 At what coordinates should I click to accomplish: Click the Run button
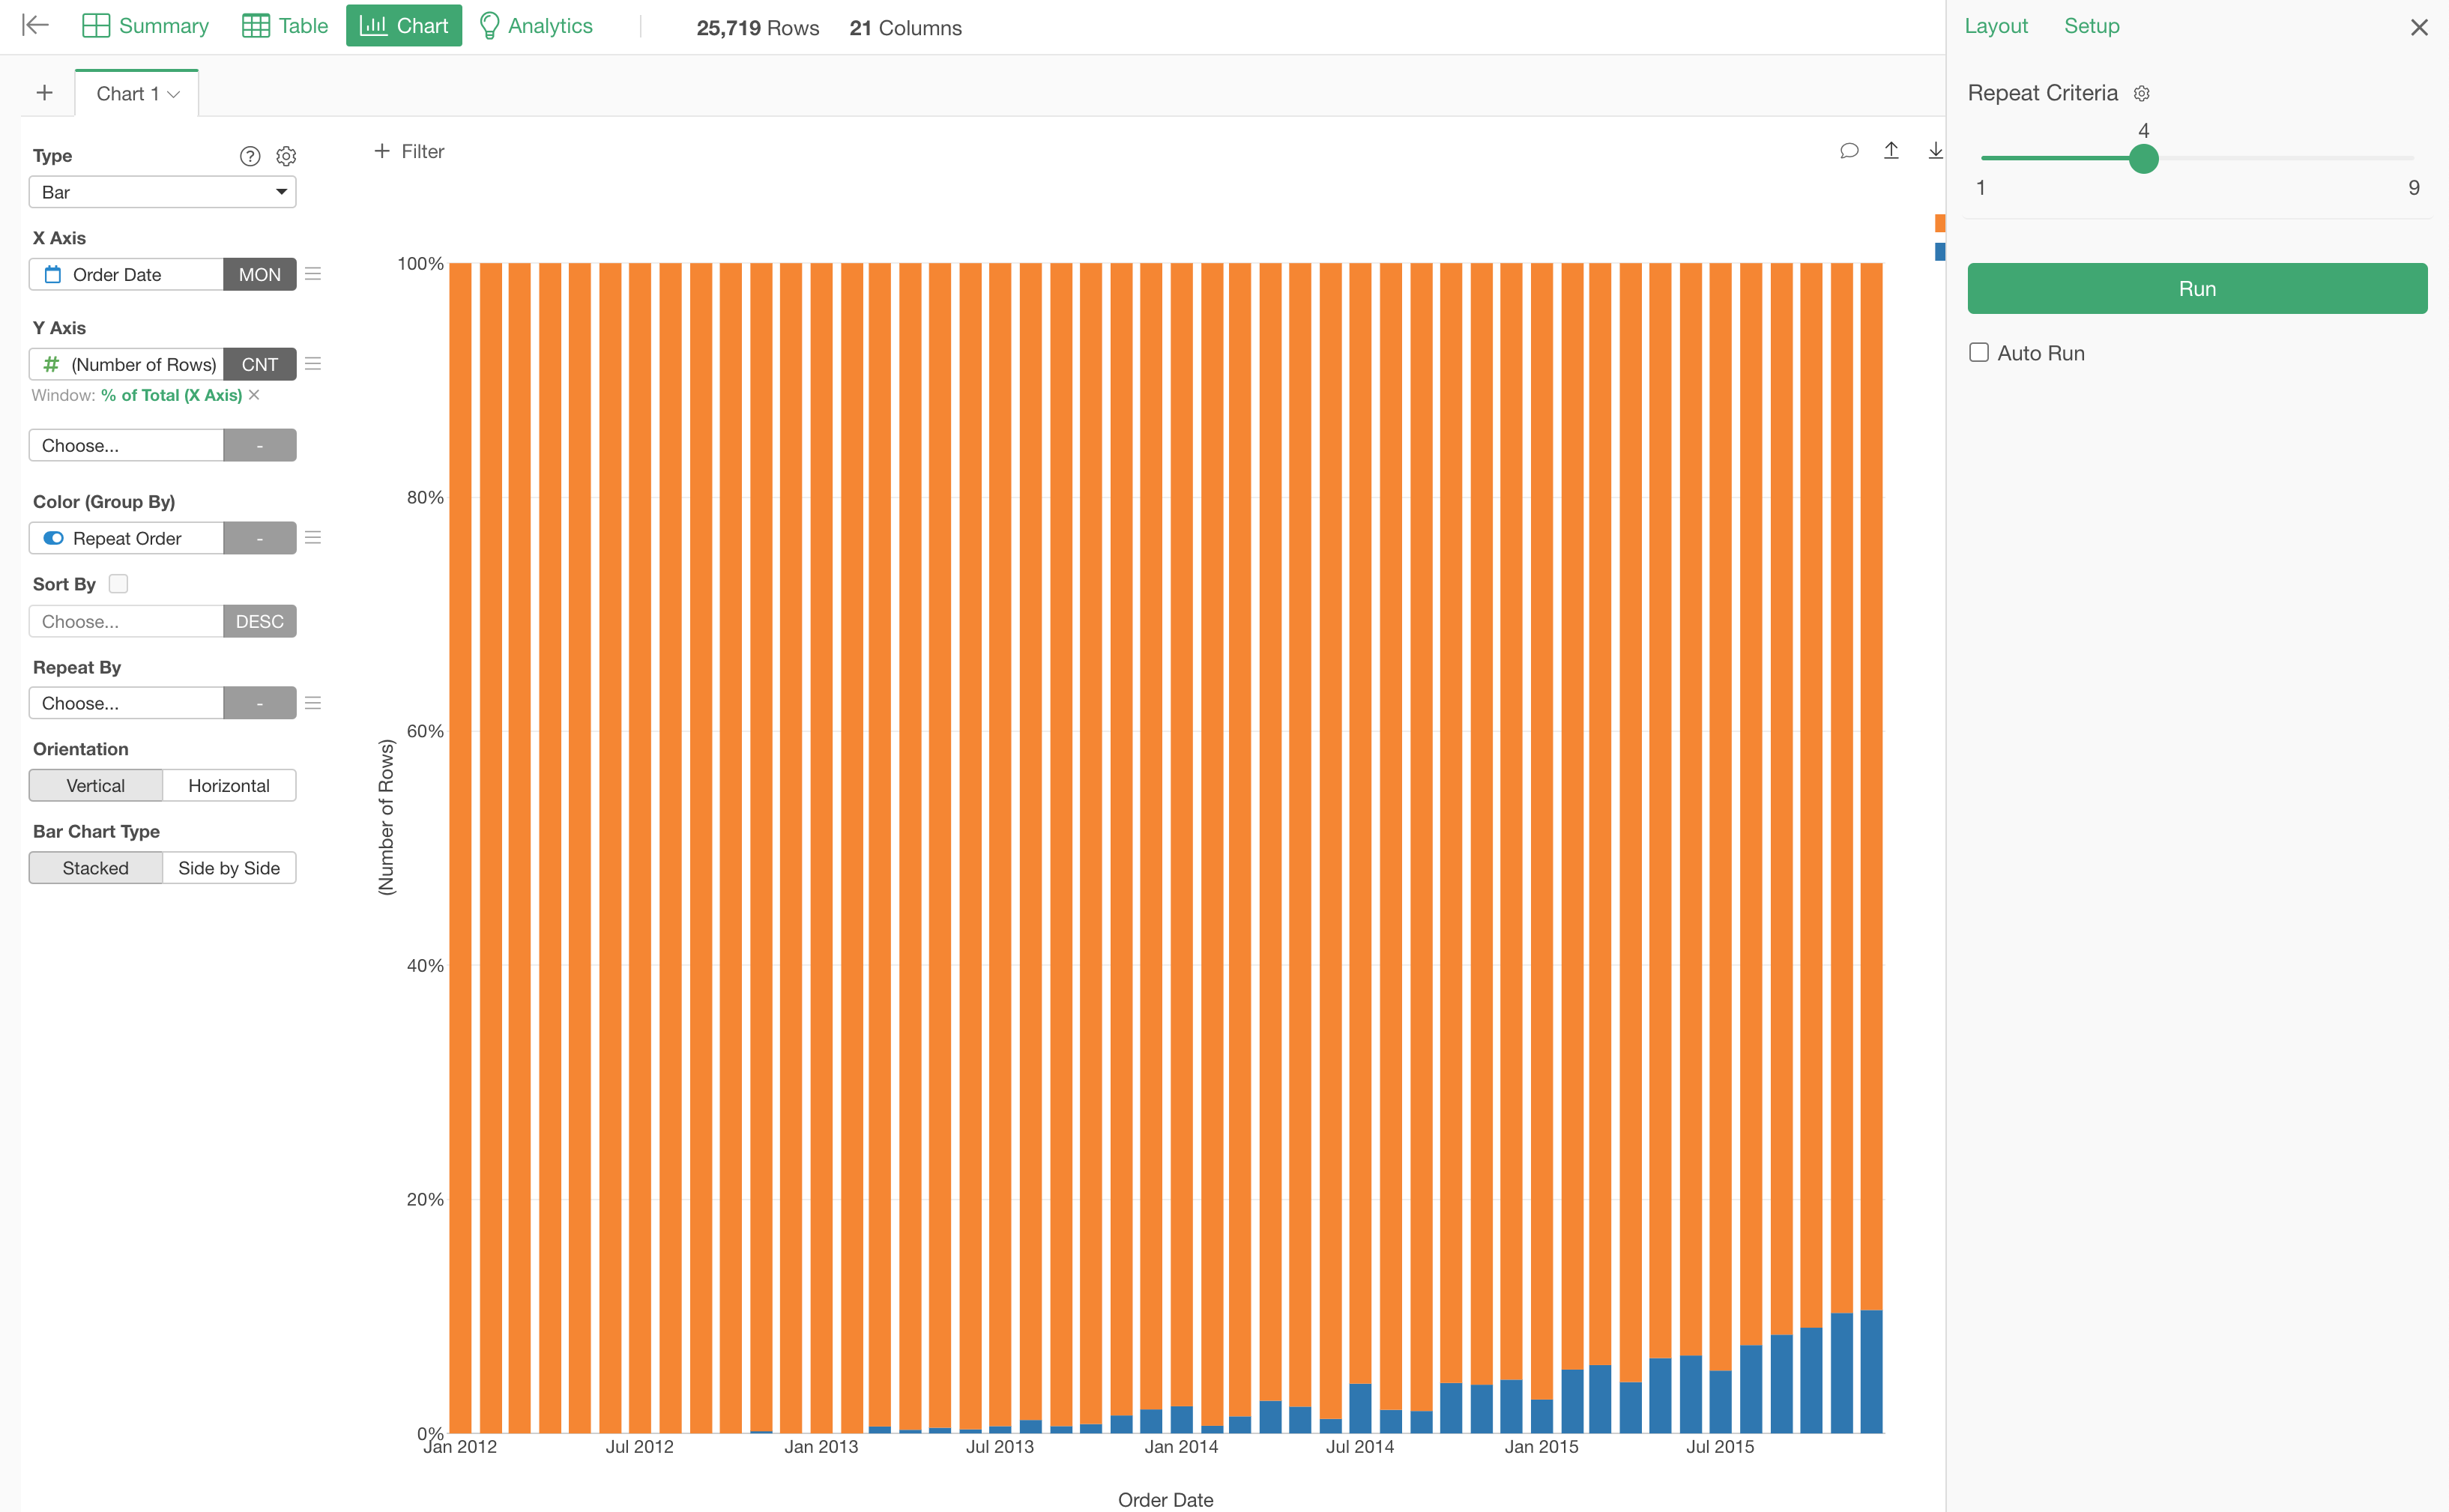point(2196,288)
